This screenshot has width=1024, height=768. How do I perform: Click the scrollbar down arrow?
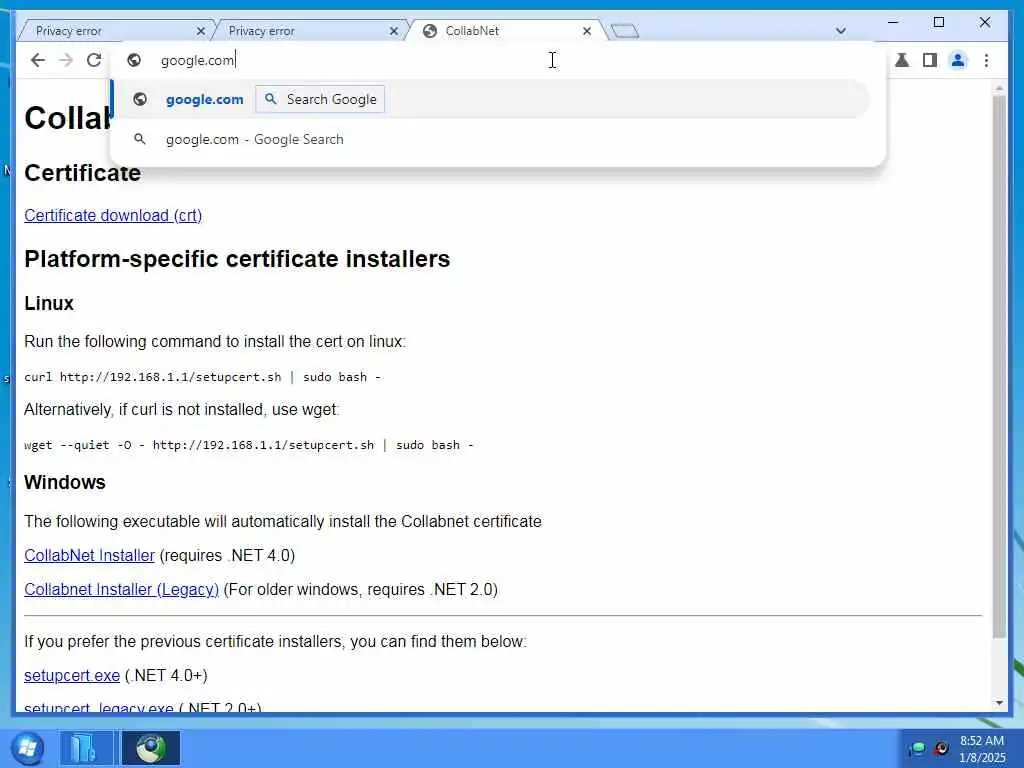point(999,703)
